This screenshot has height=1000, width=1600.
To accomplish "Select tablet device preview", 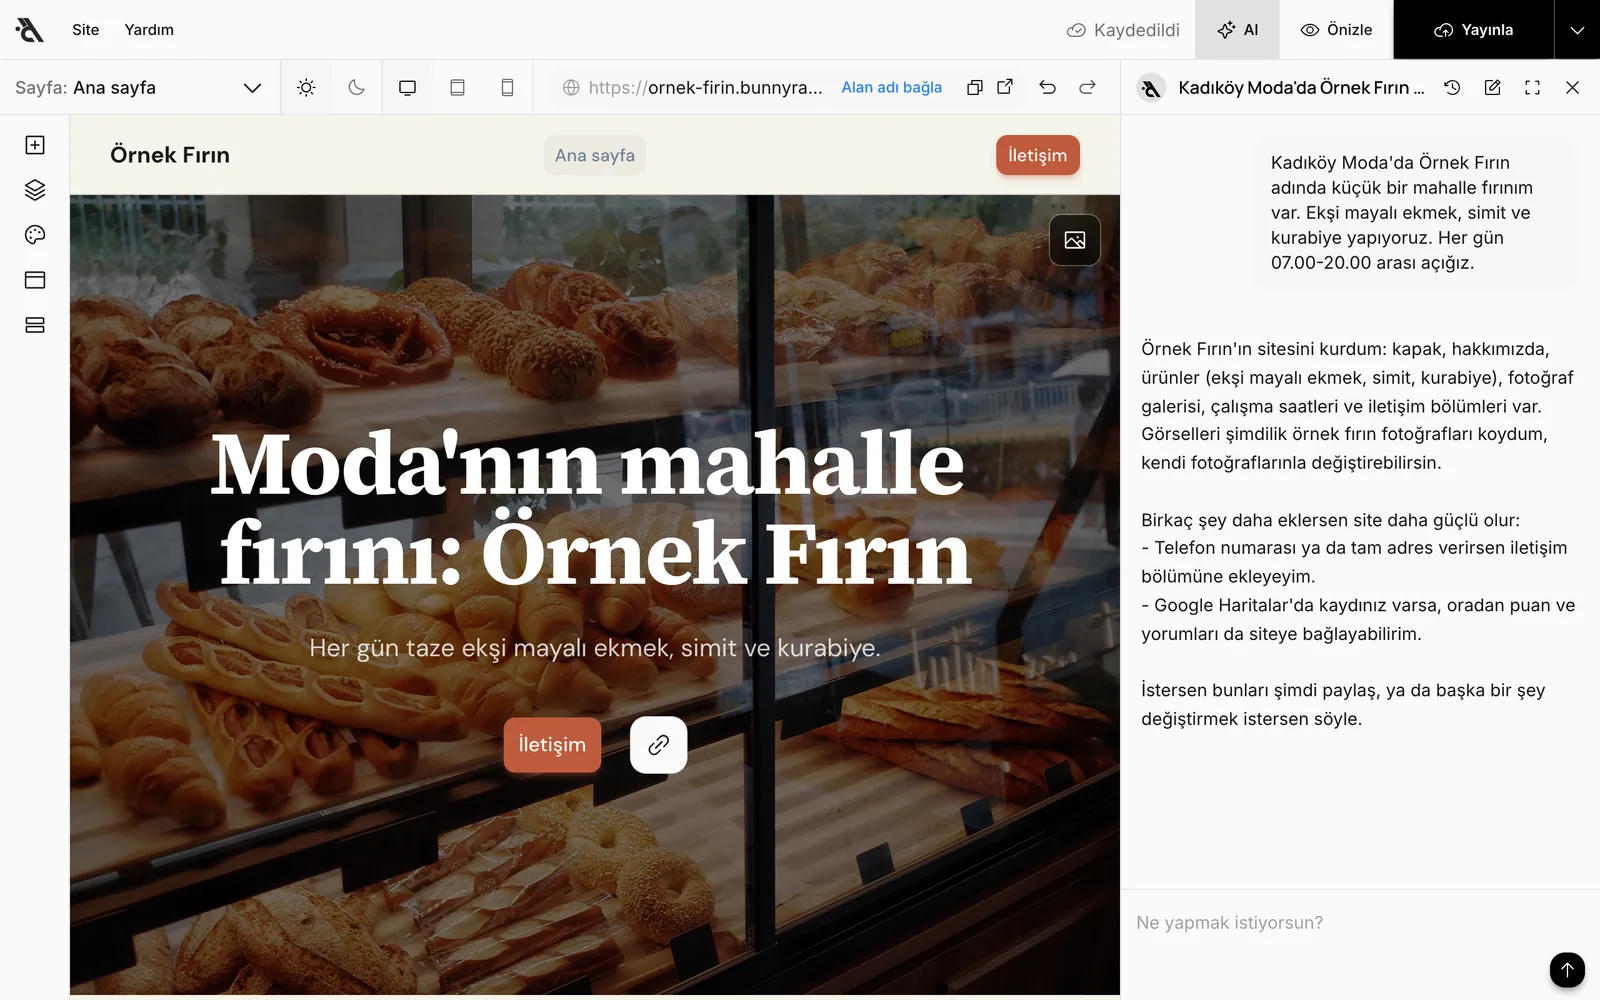I will tap(457, 88).
